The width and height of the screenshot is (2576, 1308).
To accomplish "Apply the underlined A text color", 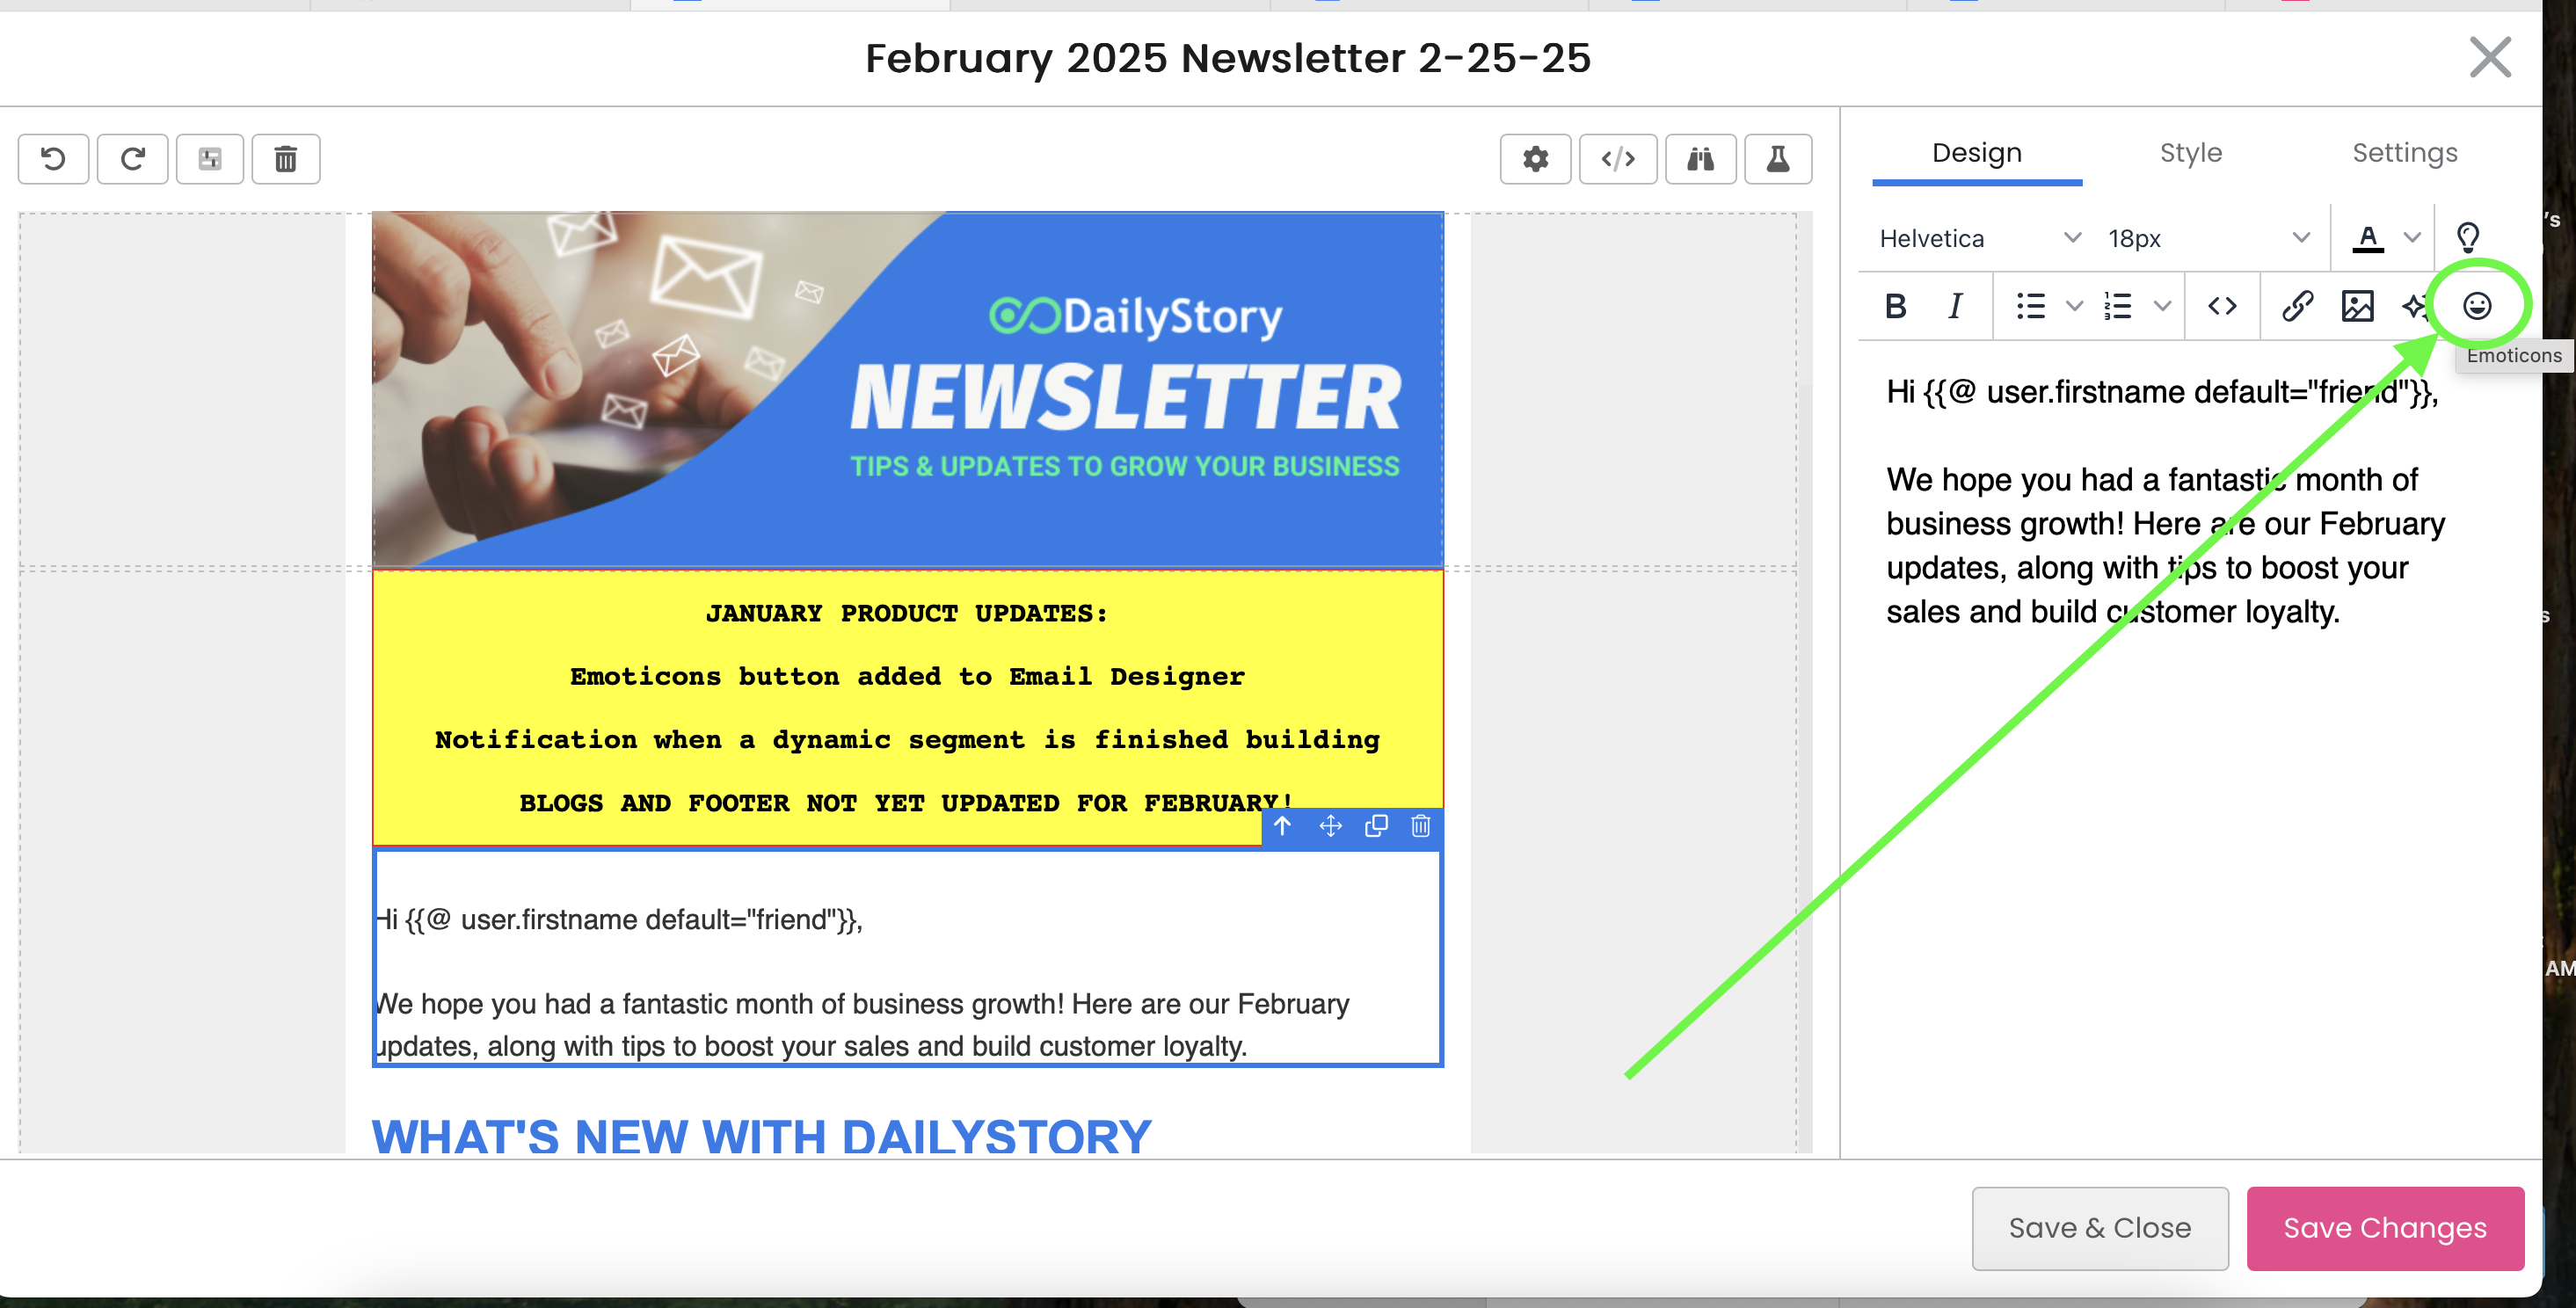I will click(2368, 238).
